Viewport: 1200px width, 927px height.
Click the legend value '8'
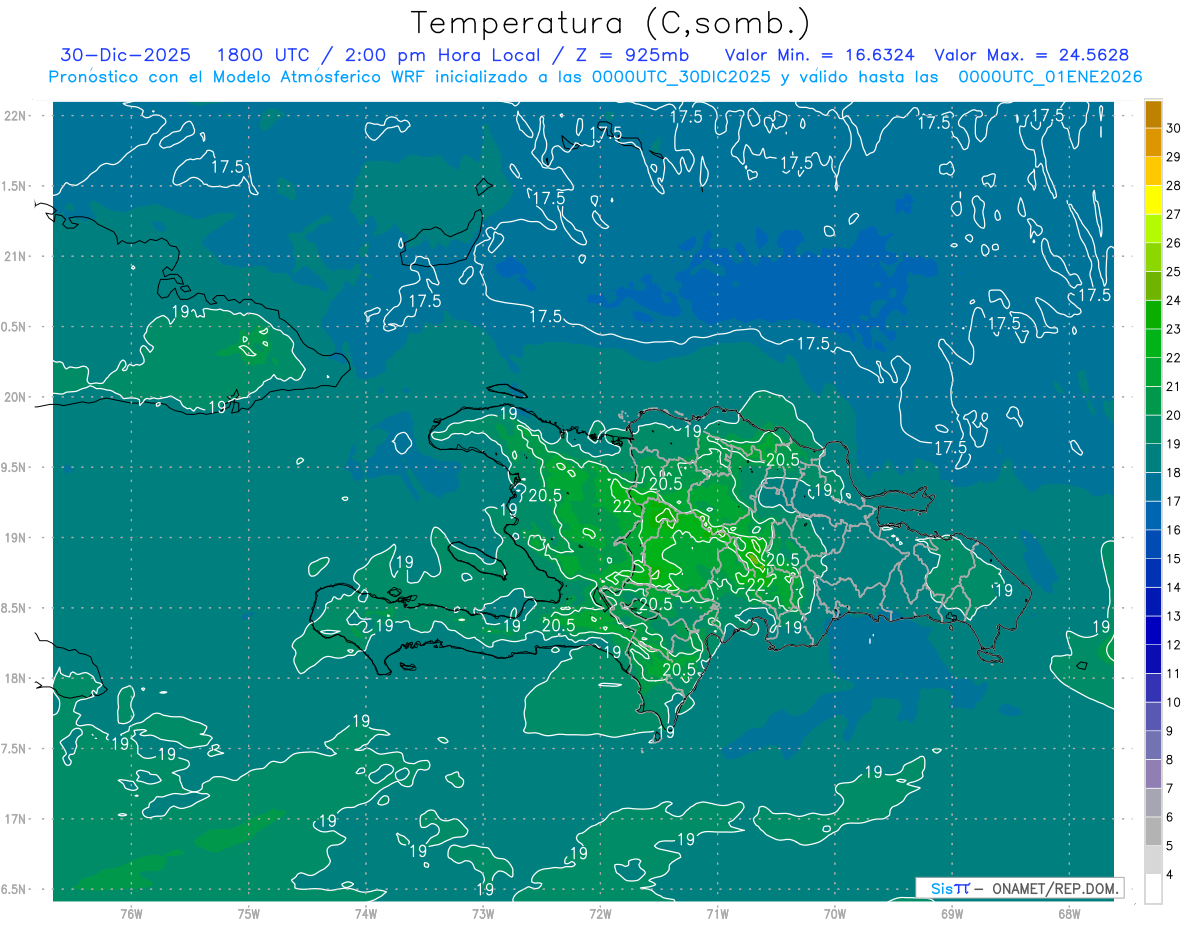point(1171,759)
